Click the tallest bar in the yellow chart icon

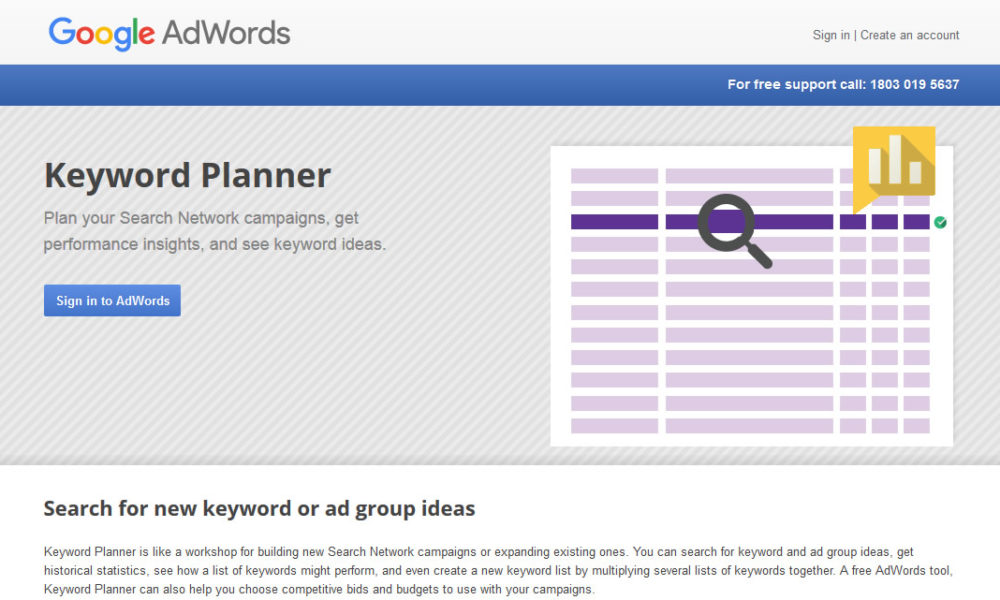pos(897,160)
